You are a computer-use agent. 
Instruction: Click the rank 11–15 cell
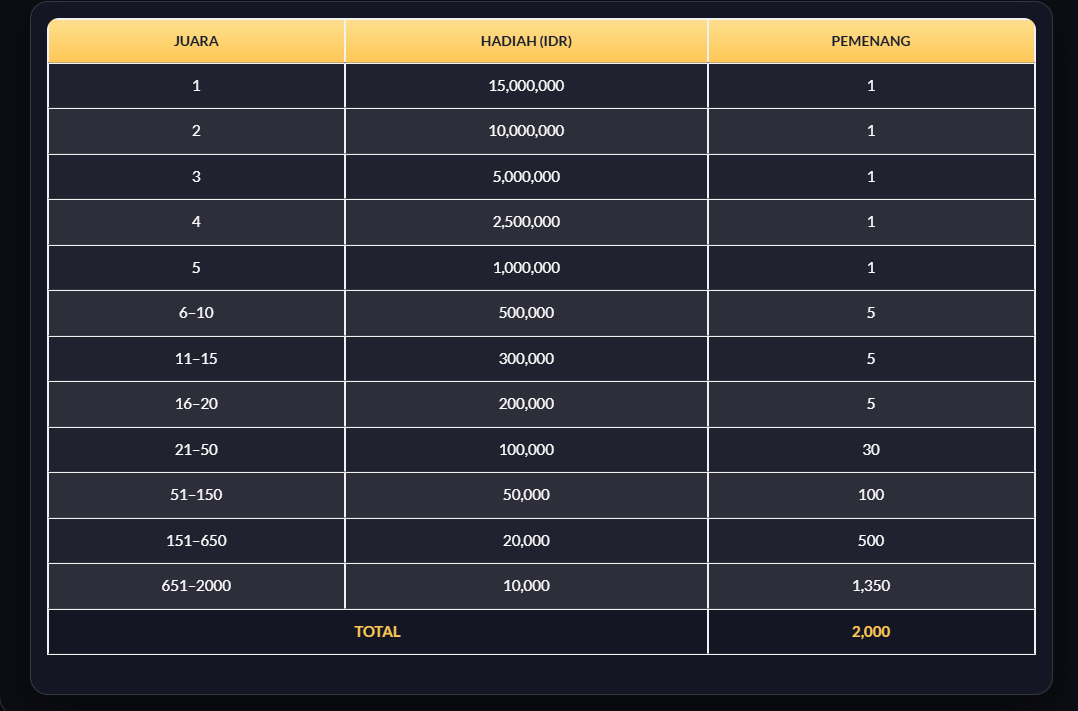pos(196,359)
